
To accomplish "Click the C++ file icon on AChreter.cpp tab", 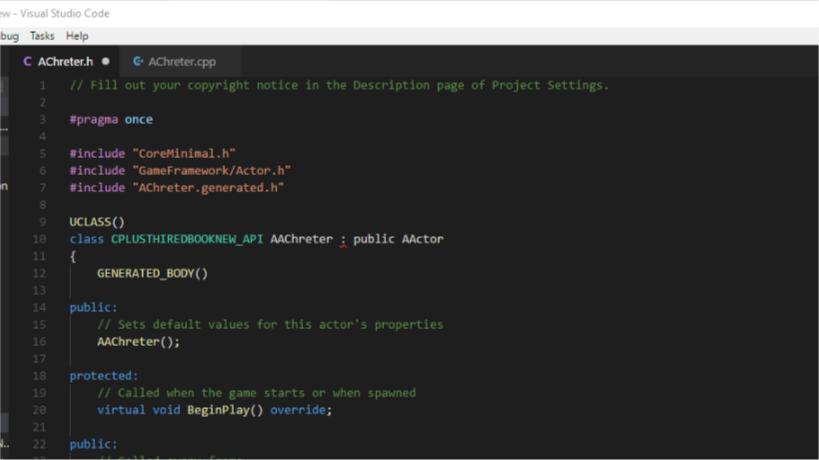I will click(138, 62).
